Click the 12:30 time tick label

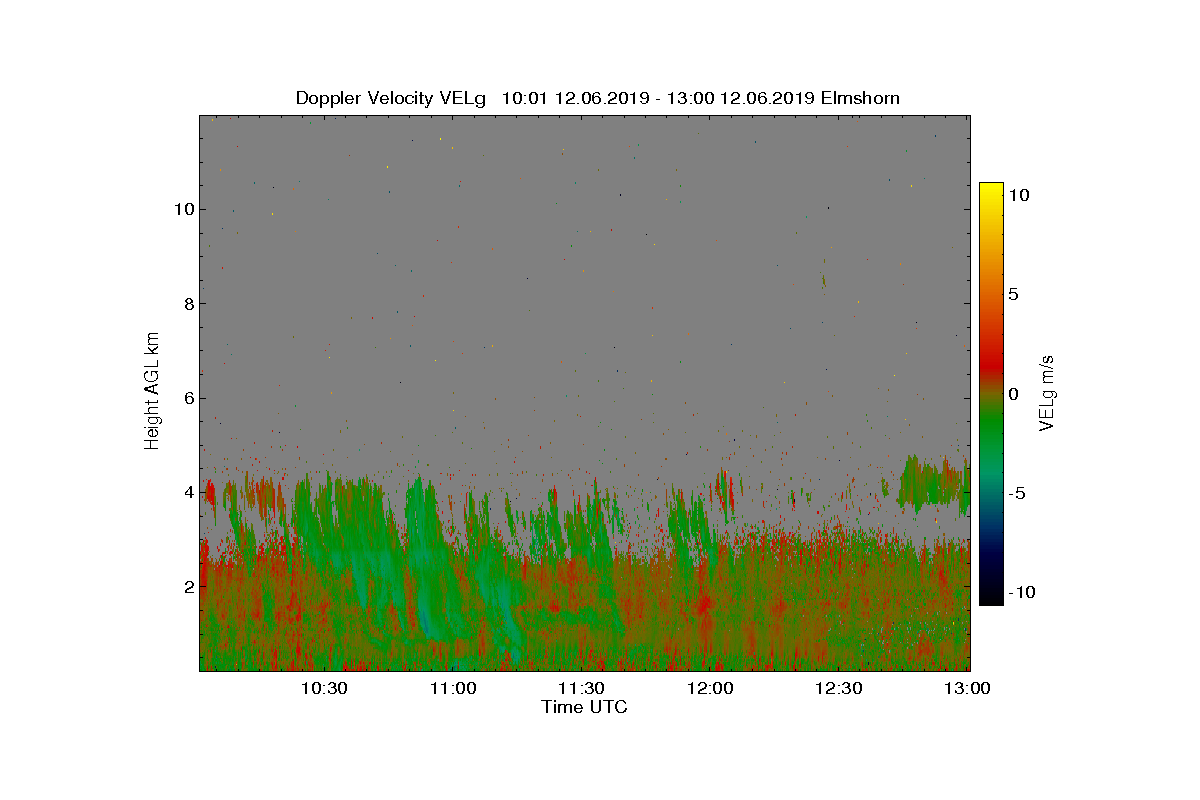[840, 688]
